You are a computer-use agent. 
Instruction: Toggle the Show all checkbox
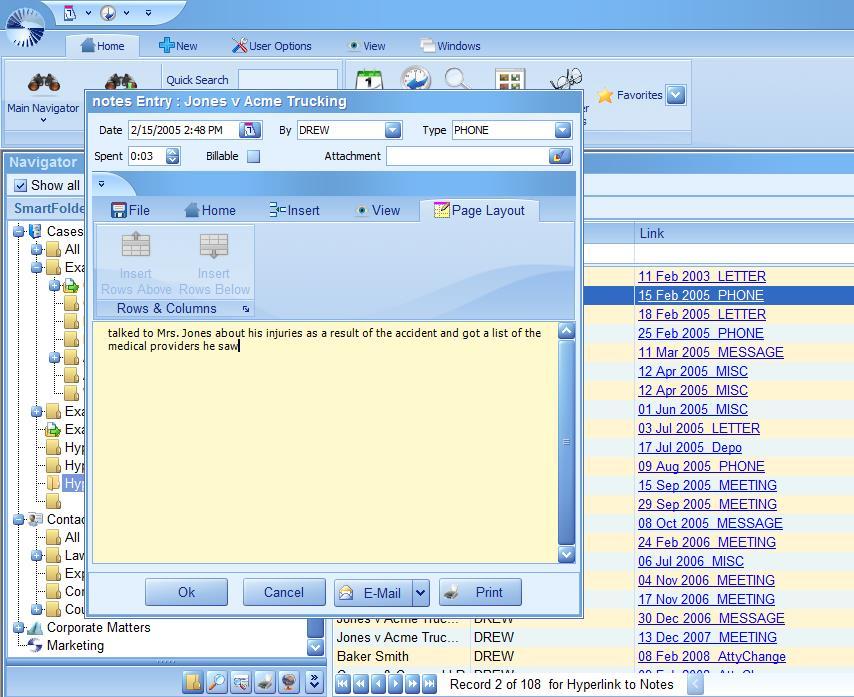point(20,186)
